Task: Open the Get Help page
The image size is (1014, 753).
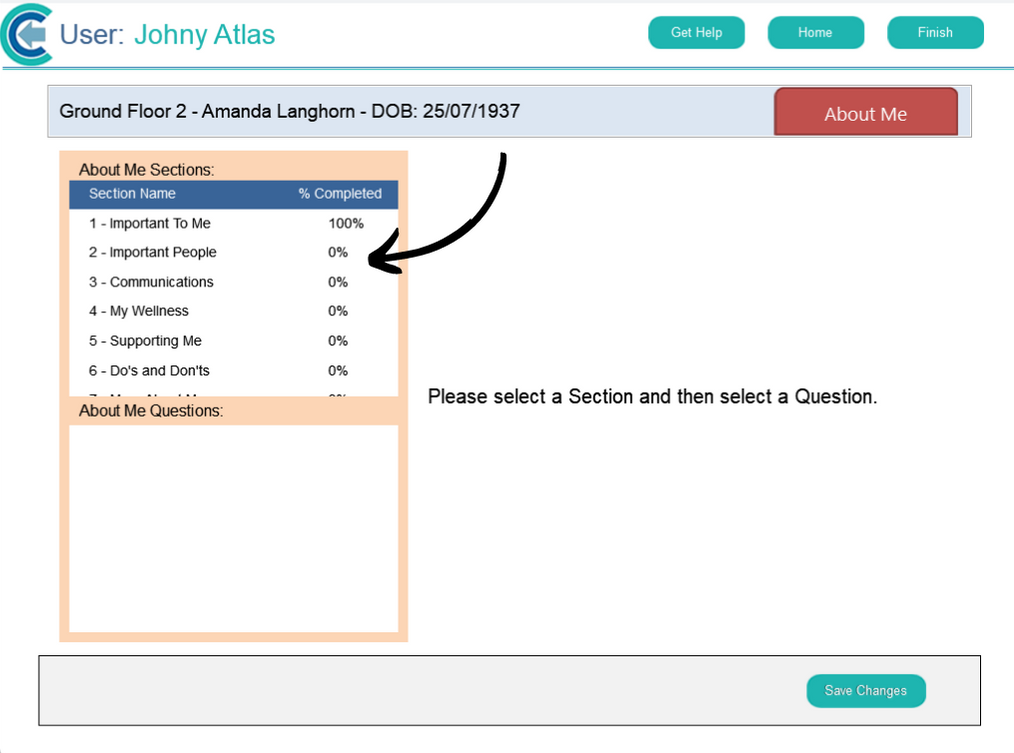Action: [x=696, y=33]
